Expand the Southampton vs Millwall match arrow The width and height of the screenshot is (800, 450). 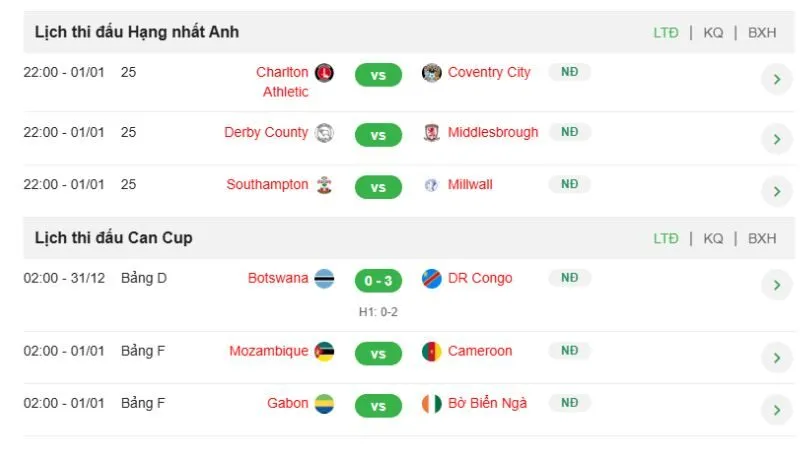[x=776, y=191]
